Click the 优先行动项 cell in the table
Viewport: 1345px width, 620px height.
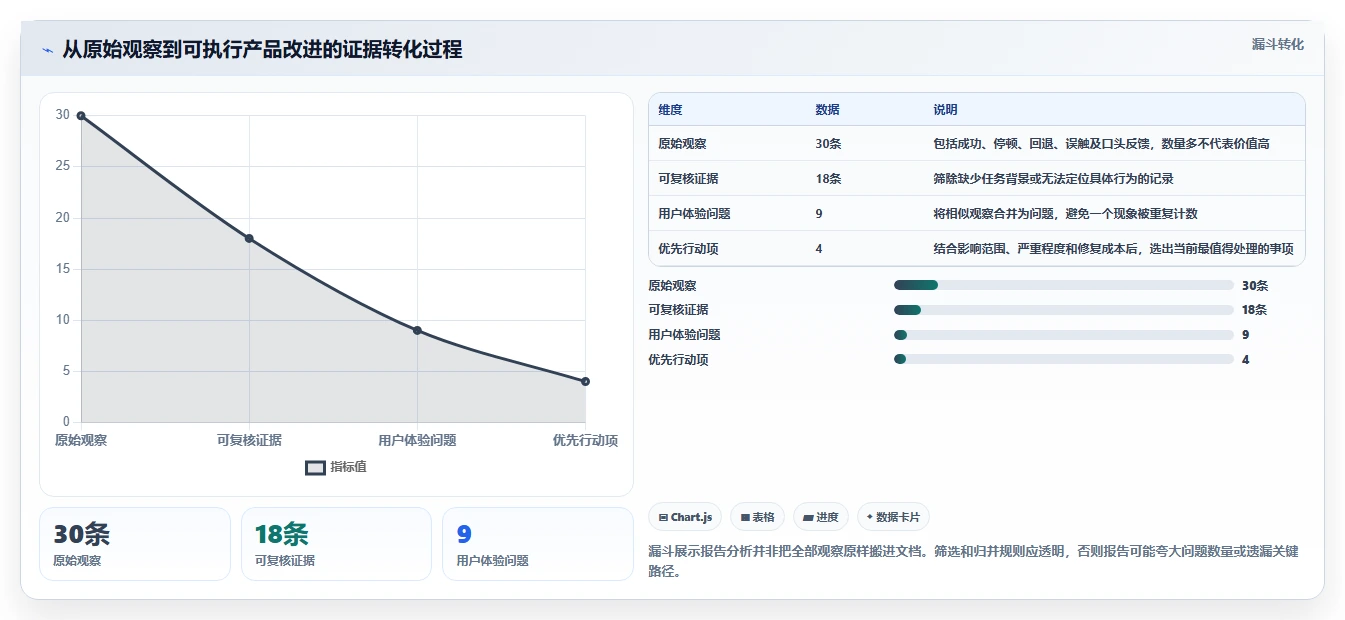coord(688,249)
